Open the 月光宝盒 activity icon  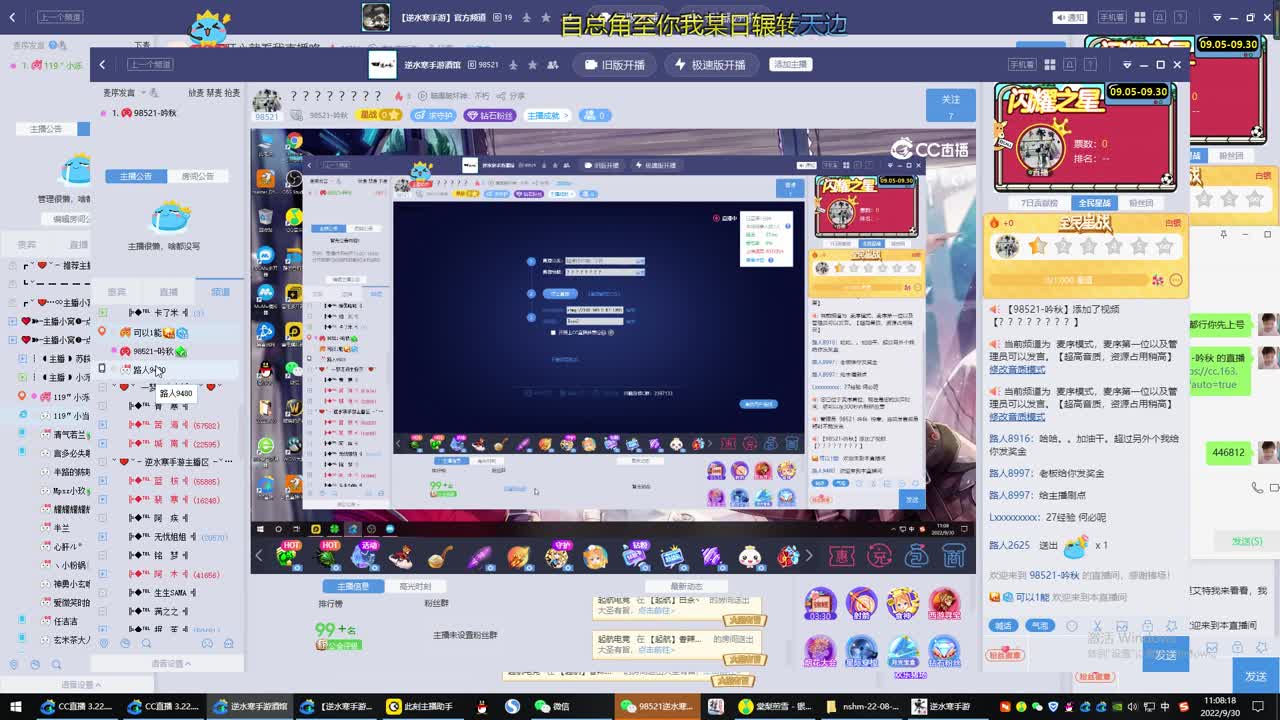(x=903, y=652)
